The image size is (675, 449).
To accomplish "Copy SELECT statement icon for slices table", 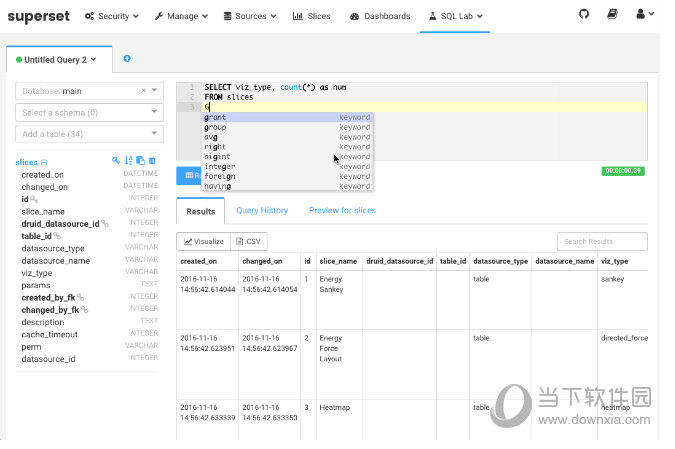I will [140, 161].
